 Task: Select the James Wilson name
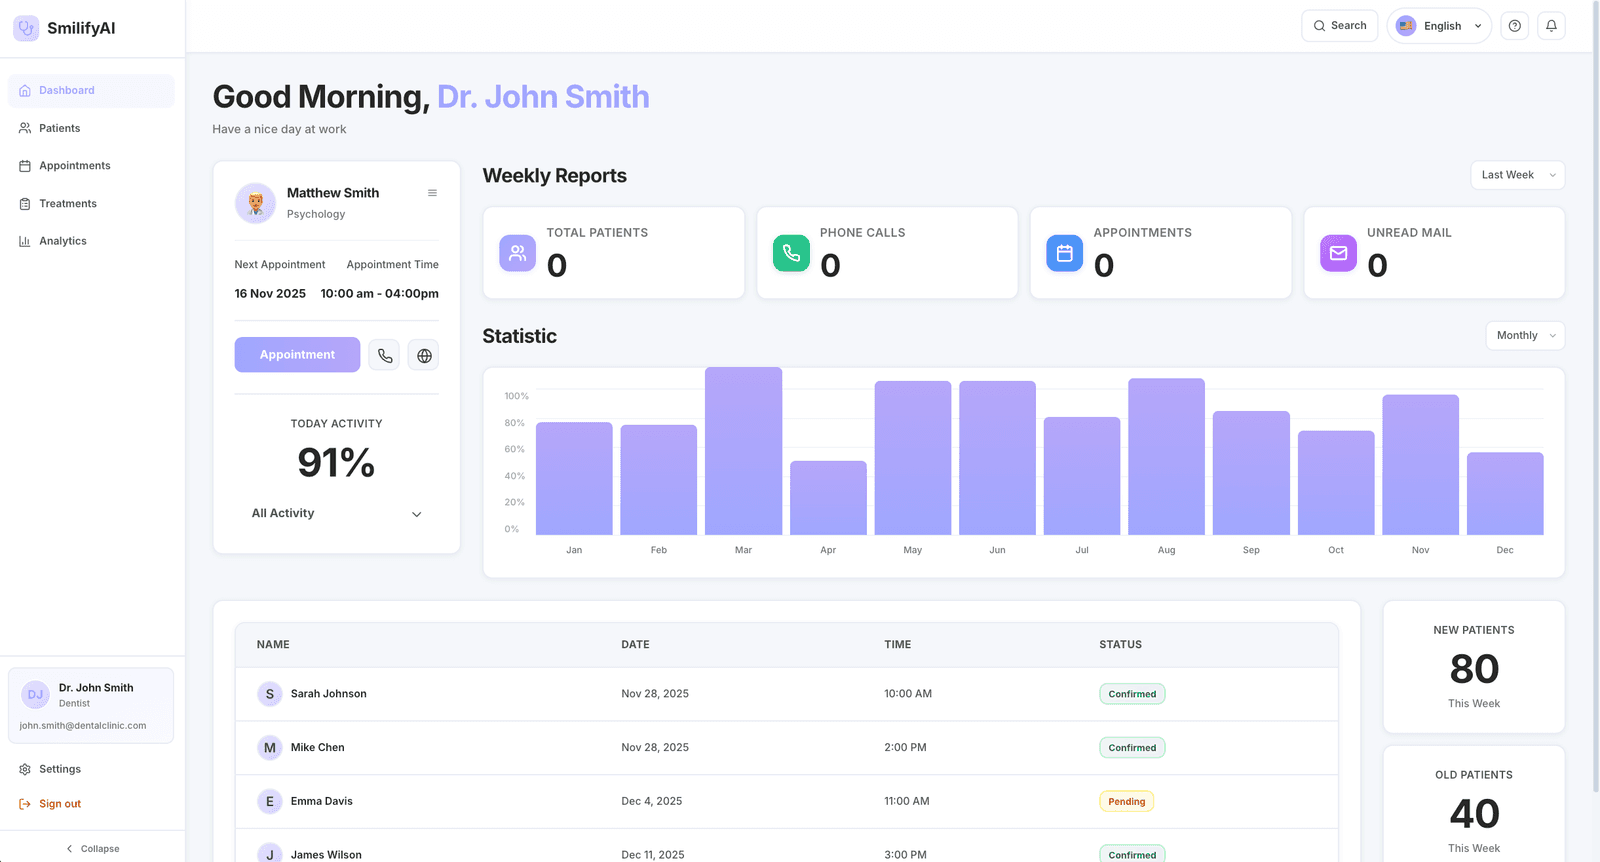coord(326,855)
